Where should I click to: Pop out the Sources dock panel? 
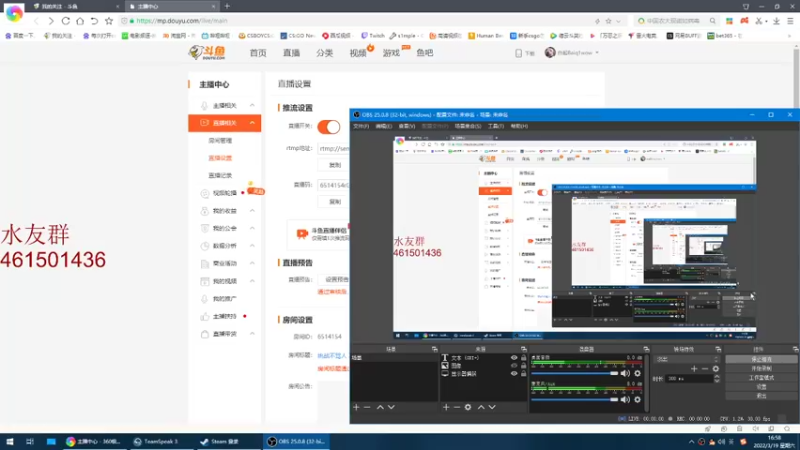pyautogui.click(x=523, y=349)
